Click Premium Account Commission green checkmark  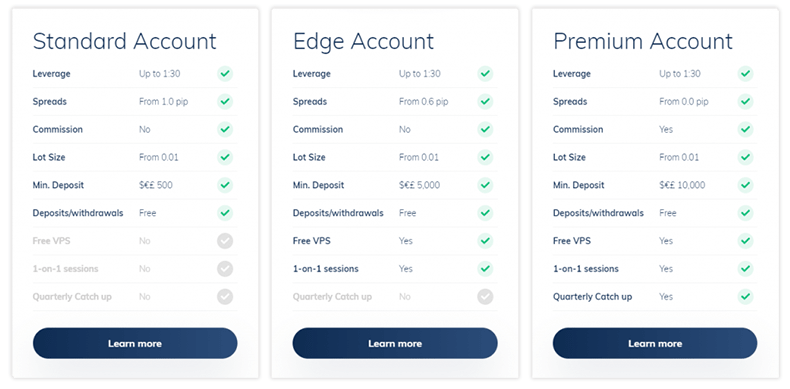point(745,129)
